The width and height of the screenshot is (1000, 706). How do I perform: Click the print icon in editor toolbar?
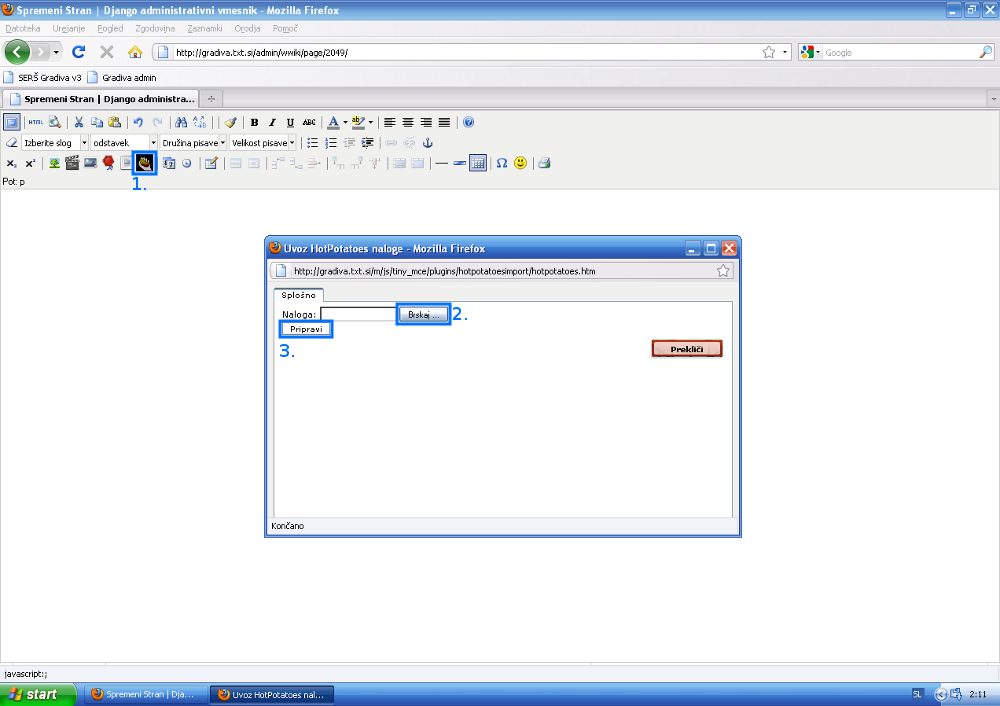[544, 163]
